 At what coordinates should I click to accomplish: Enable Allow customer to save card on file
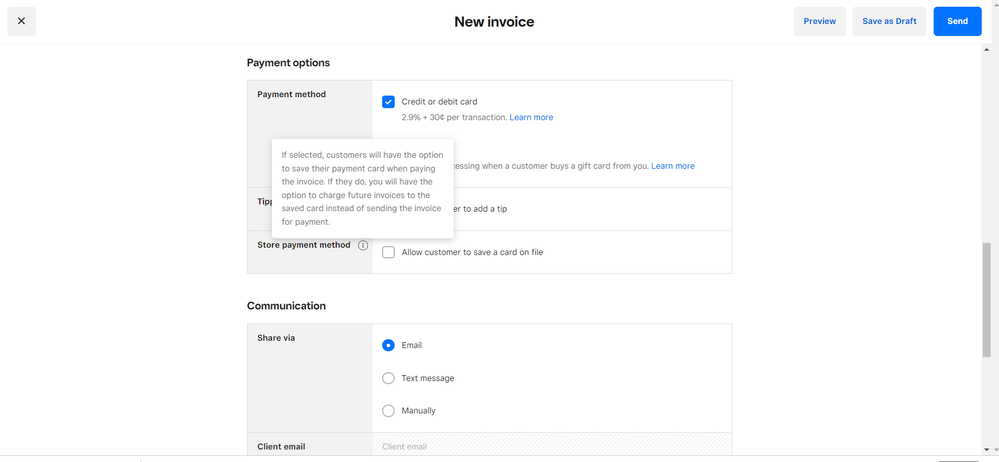388,253
